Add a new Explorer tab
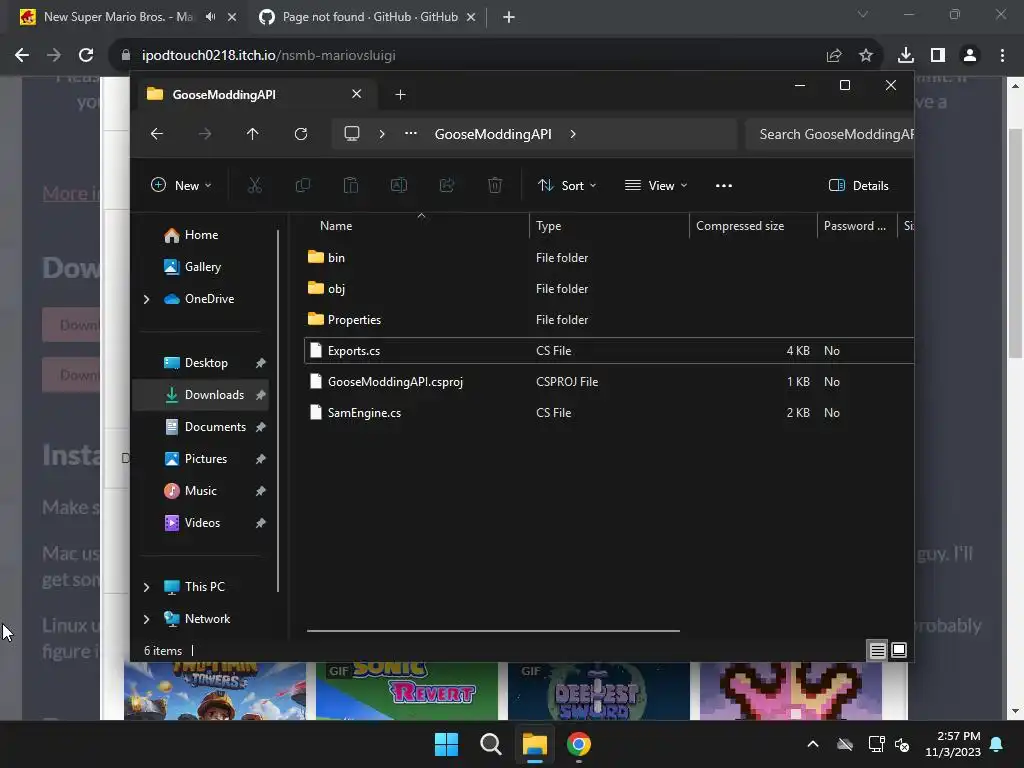 coord(400,95)
